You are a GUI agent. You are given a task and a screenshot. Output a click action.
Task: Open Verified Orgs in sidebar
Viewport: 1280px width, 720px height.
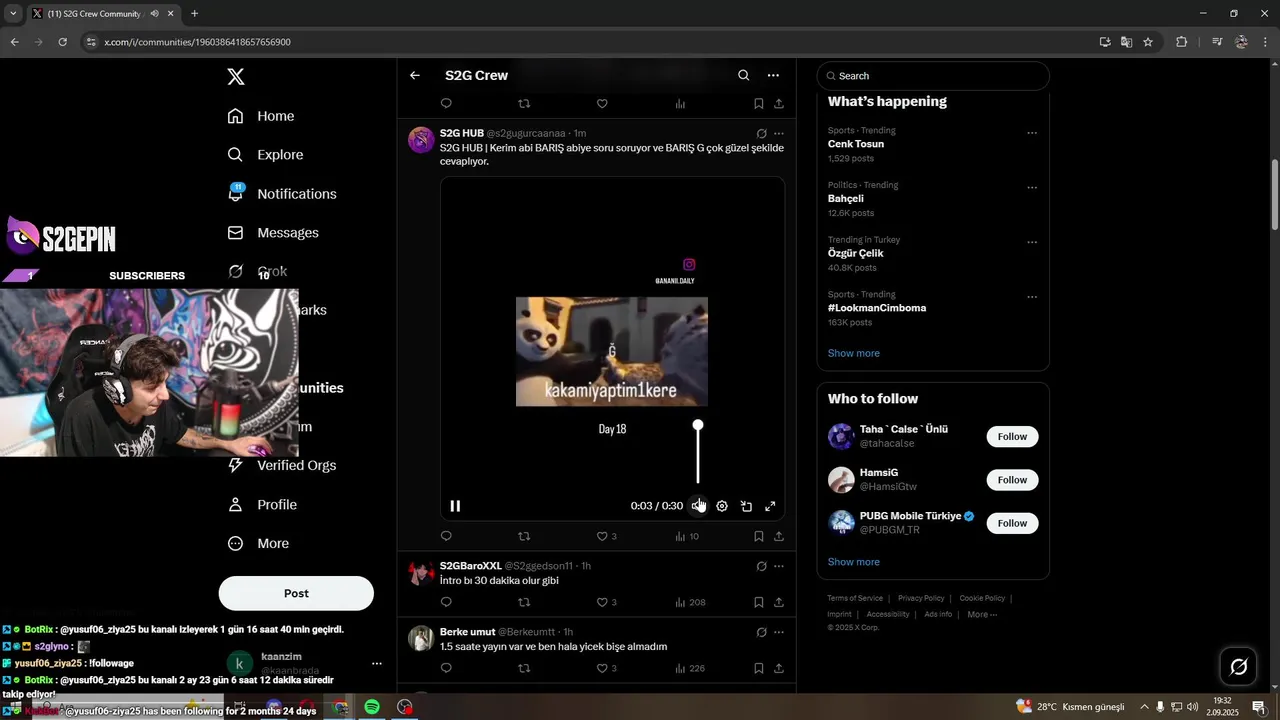pos(282,465)
